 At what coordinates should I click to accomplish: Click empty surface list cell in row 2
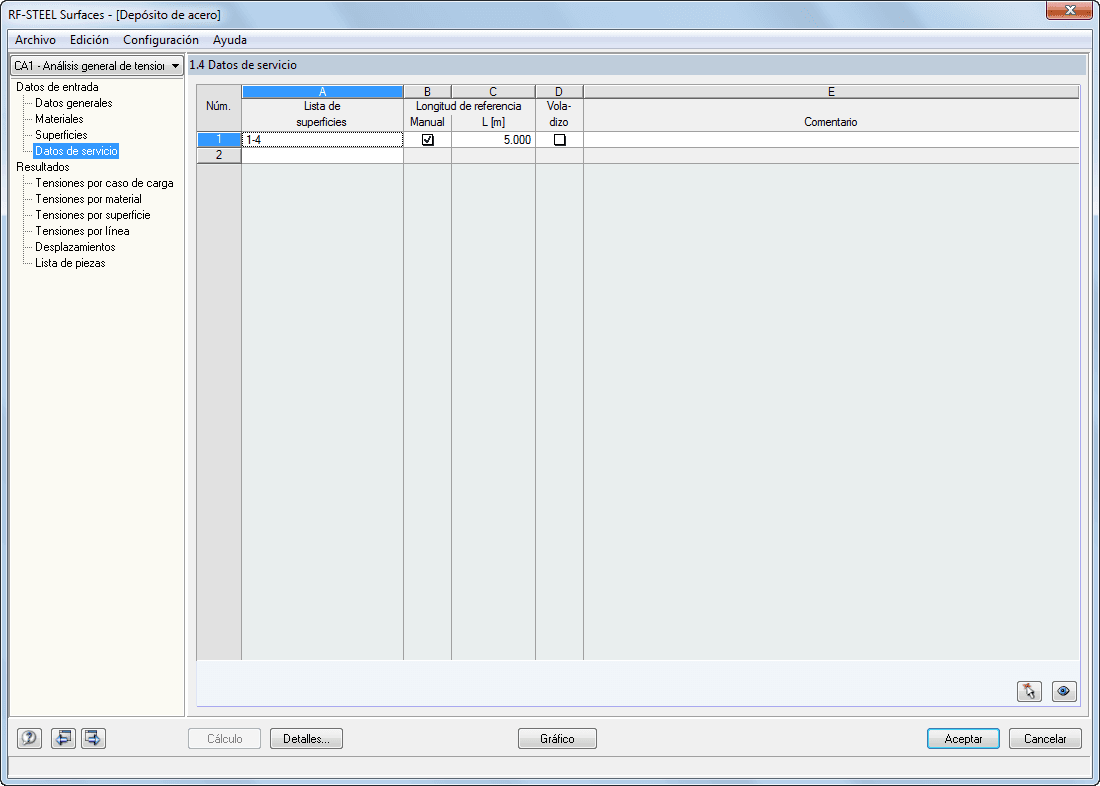click(x=323, y=155)
